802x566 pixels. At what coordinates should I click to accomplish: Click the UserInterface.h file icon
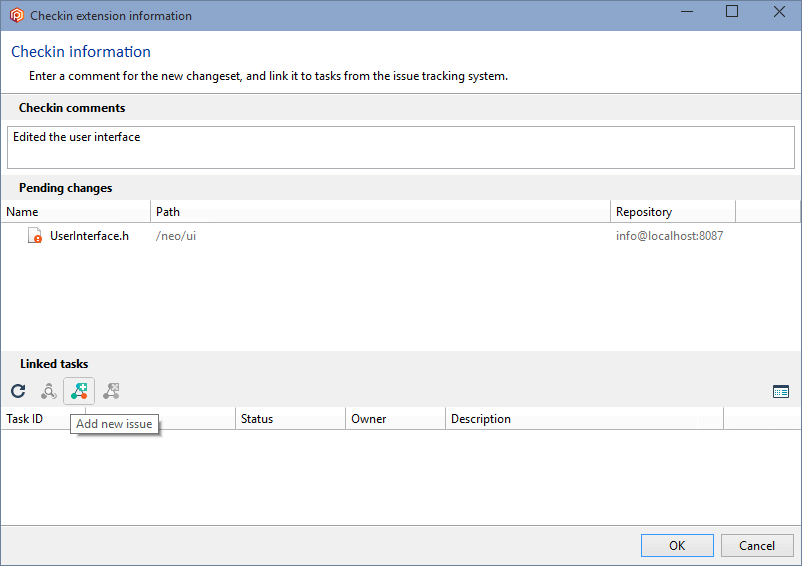[x=34, y=236]
